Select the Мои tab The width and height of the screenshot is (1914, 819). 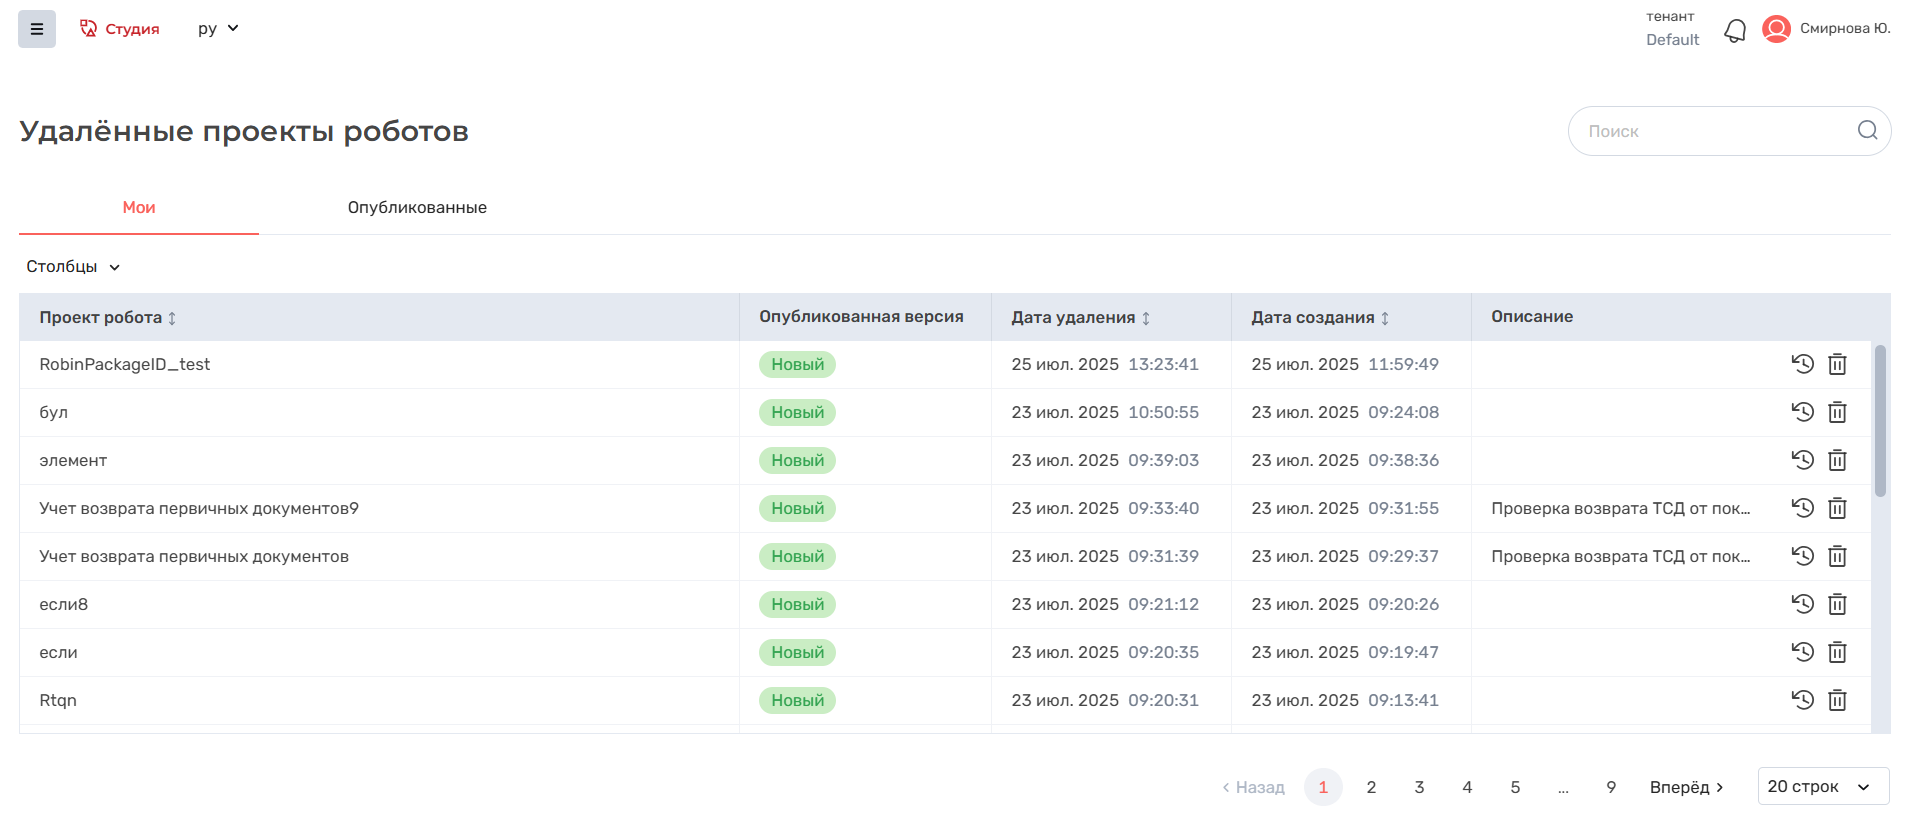[139, 208]
